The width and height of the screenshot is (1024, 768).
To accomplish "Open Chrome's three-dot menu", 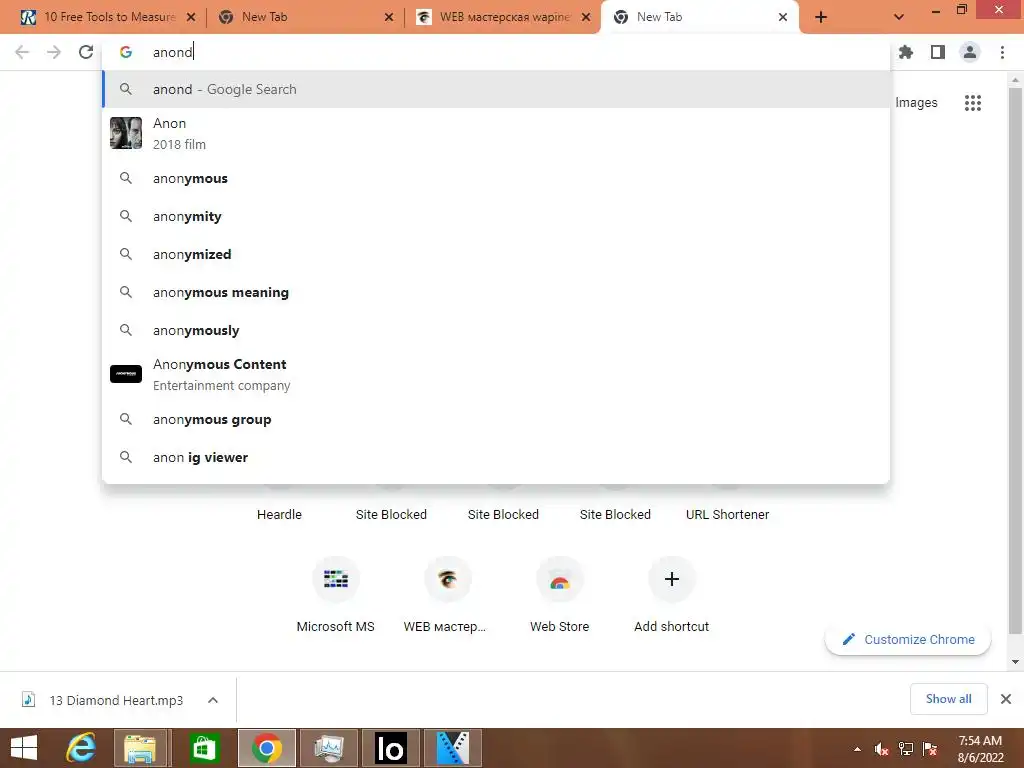I will coord(1002,52).
